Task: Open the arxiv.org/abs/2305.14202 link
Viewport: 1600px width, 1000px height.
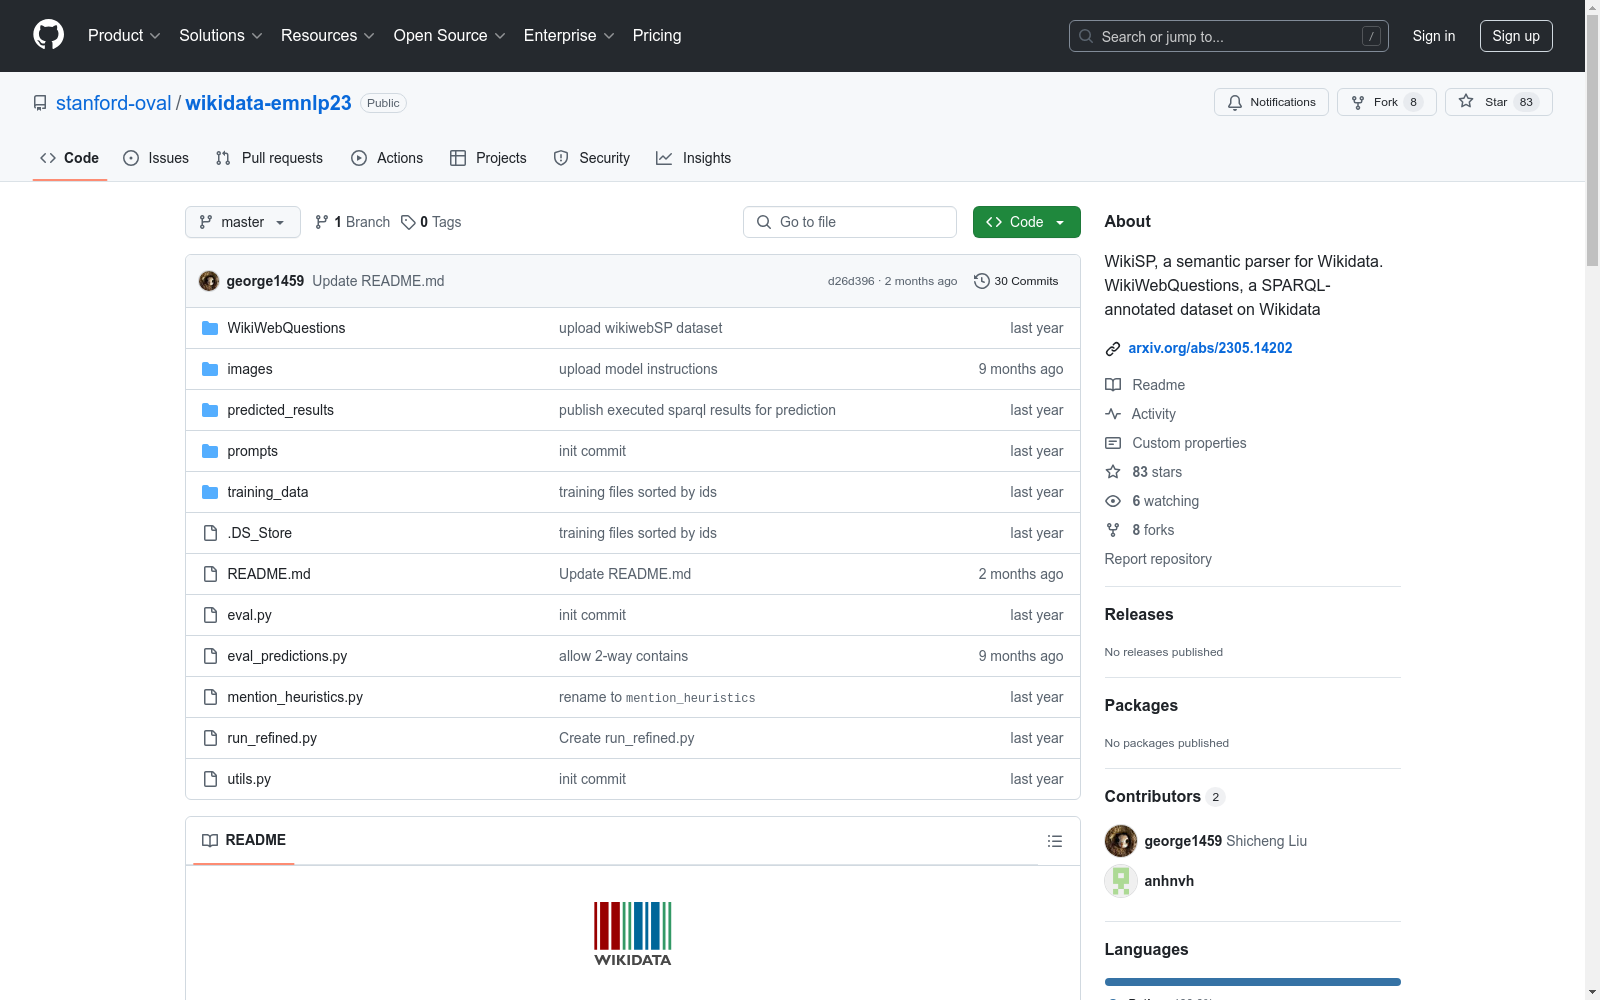Action: (1210, 348)
